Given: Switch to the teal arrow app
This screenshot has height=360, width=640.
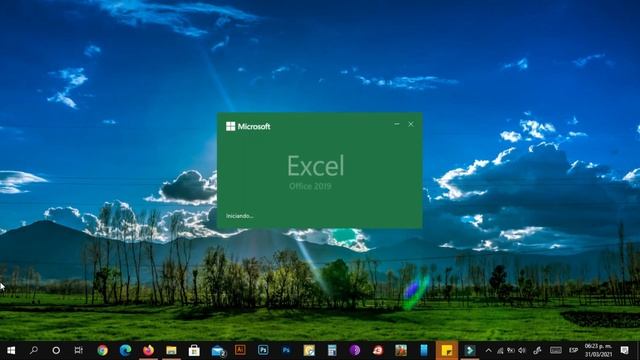Looking at the screenshot, I should 469,350.
